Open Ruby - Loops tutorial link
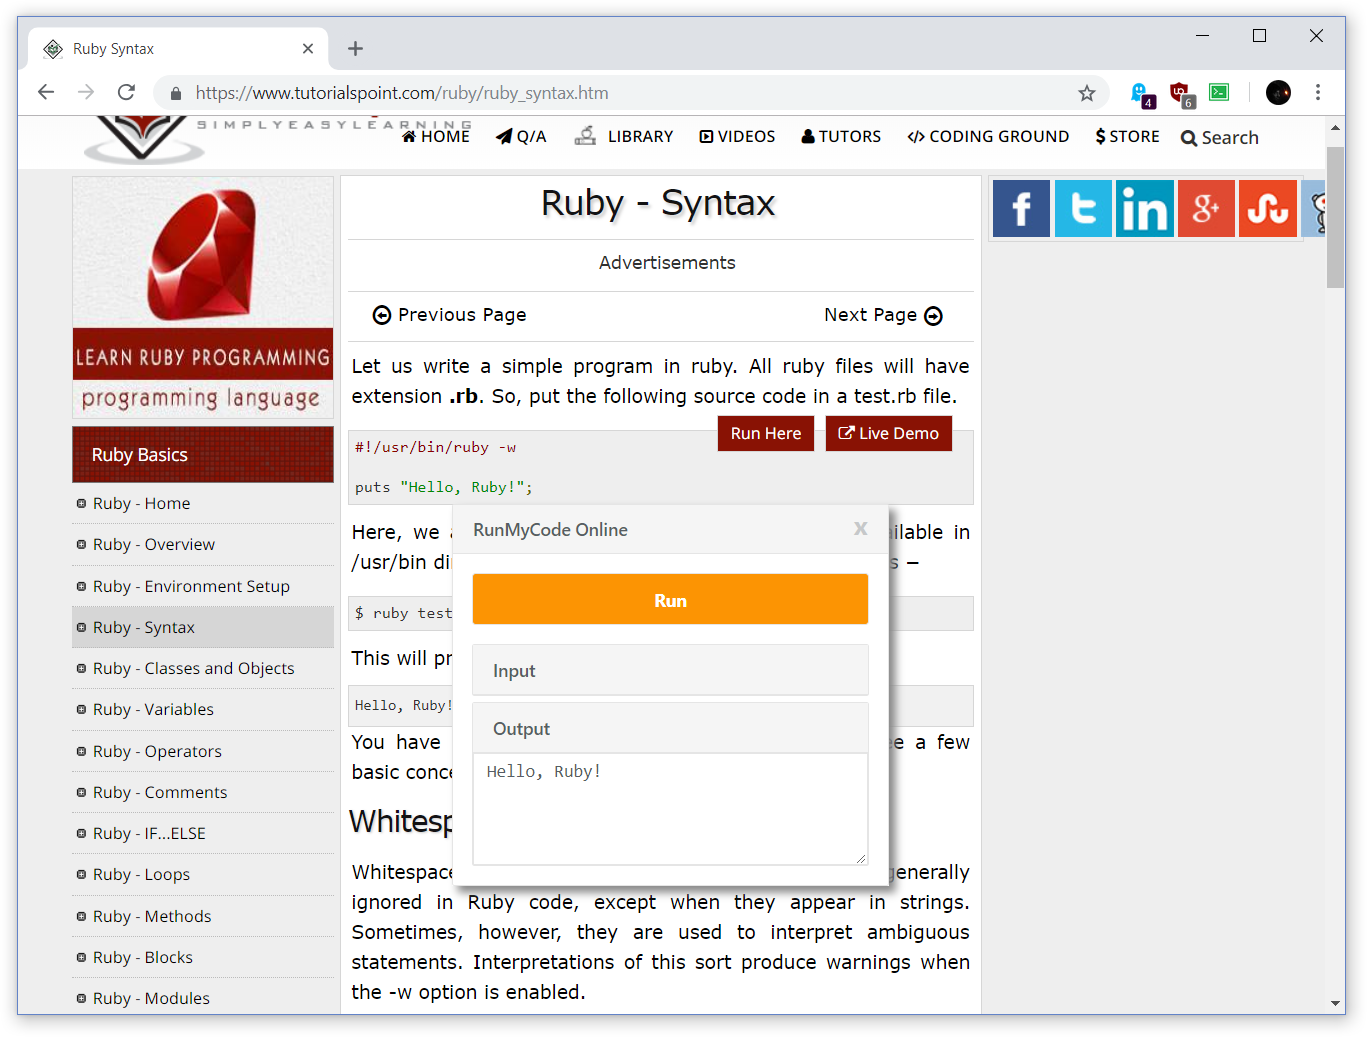The height and width of the screenshot is (1037, 1367). (x=141, y=874)
